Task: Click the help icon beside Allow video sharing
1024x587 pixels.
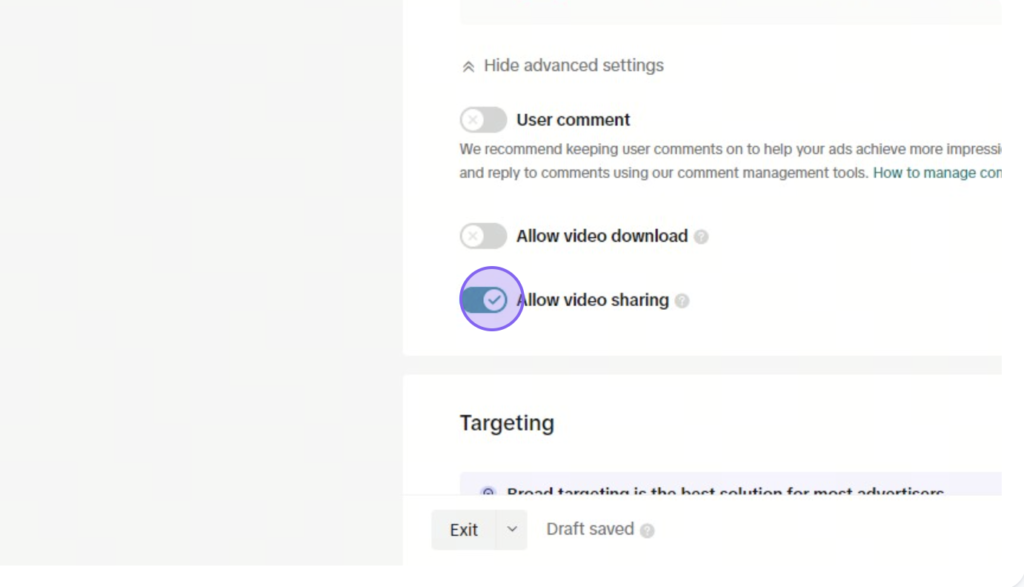Action: point(682,300)
